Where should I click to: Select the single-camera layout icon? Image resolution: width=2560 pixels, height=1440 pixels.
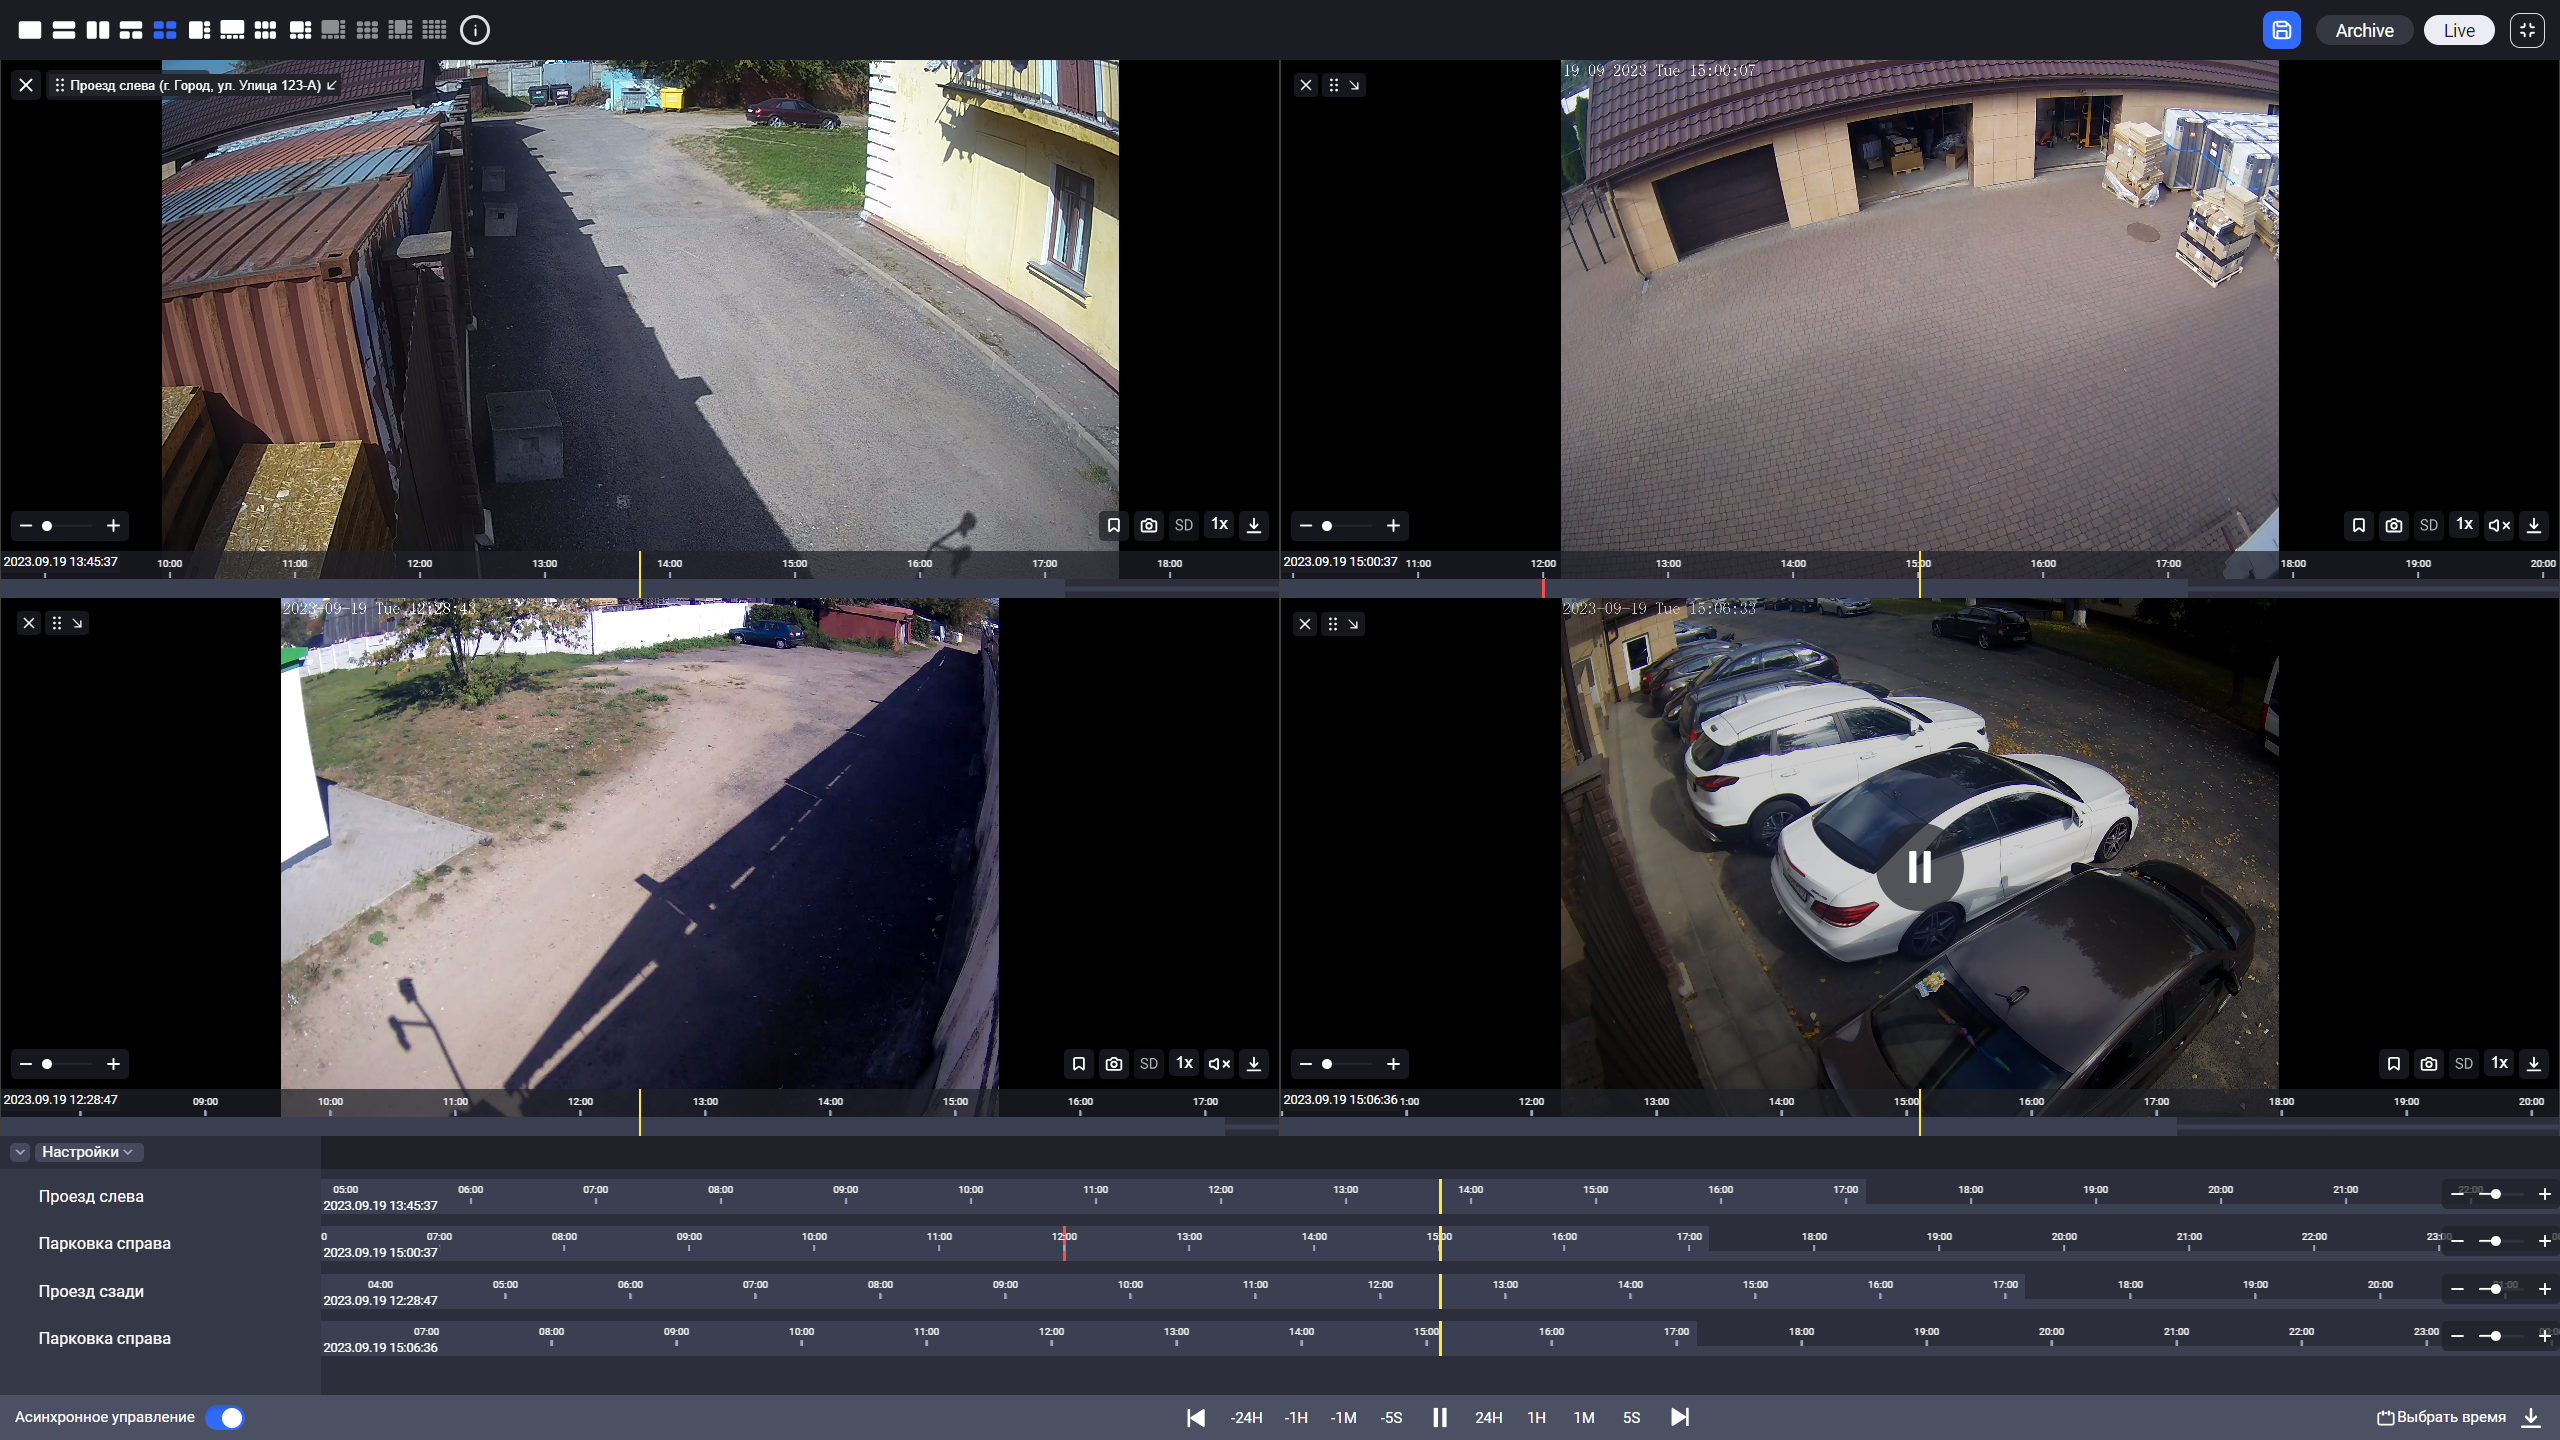[30, 30]
